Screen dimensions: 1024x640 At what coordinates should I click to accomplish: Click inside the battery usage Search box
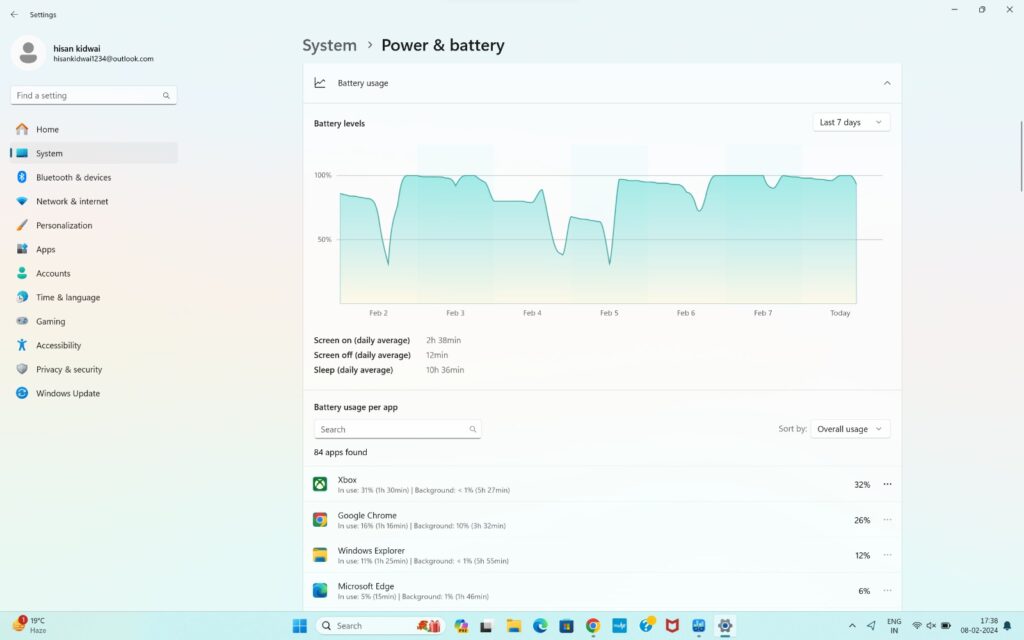[x=397, y=428]
